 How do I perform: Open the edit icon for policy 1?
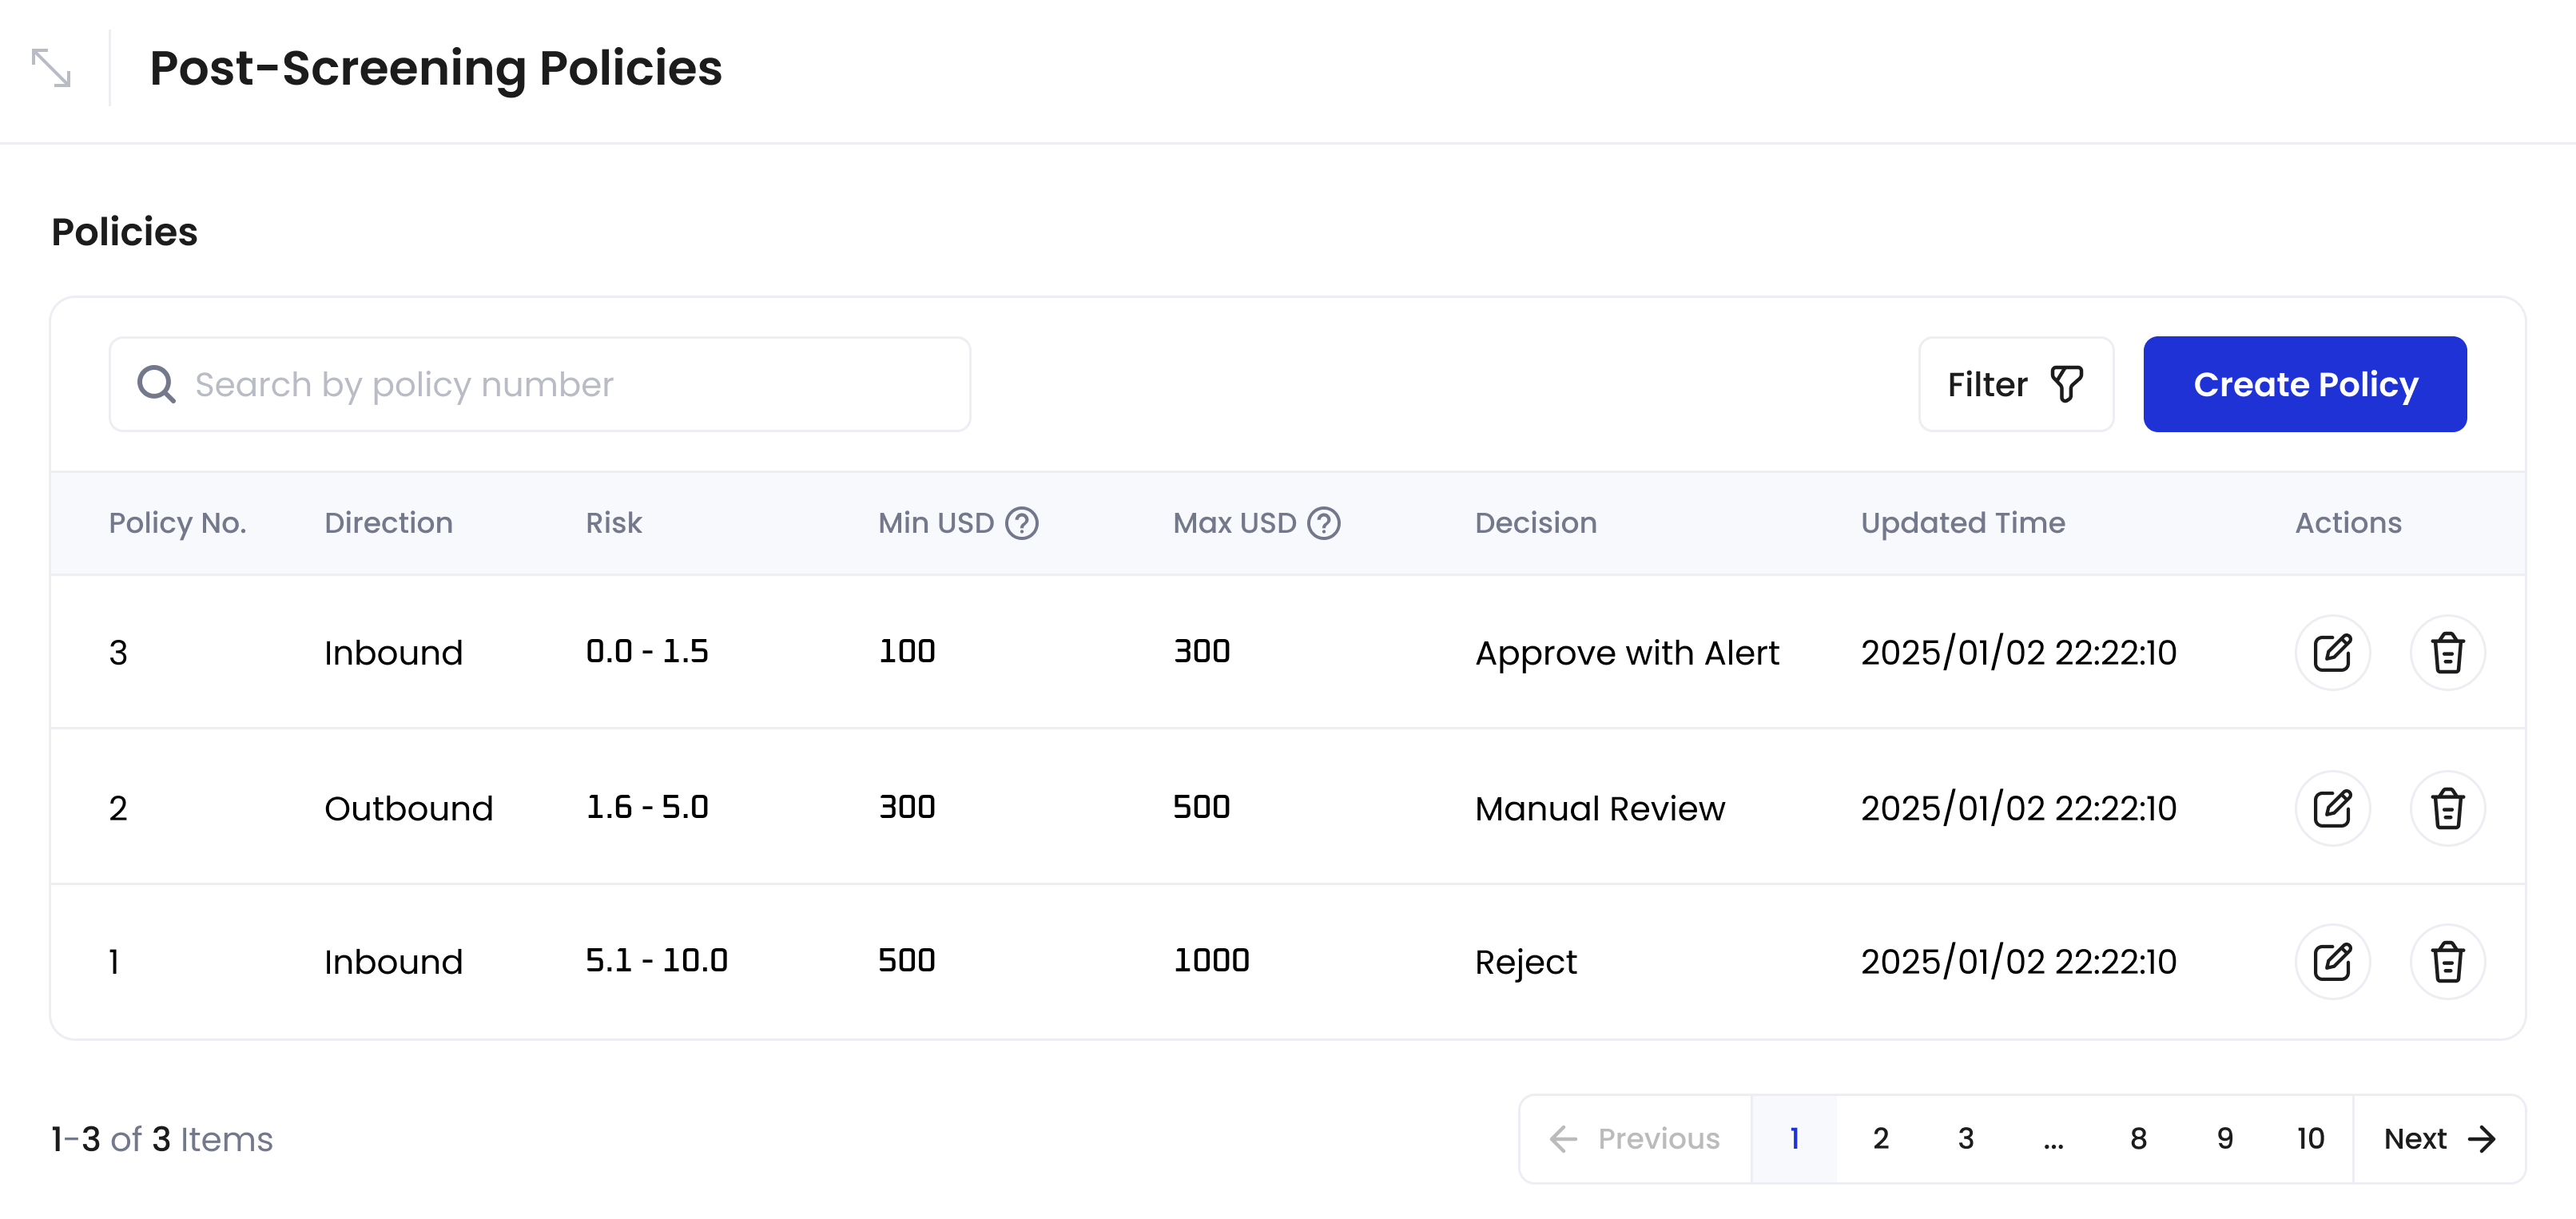(2333, 961)
